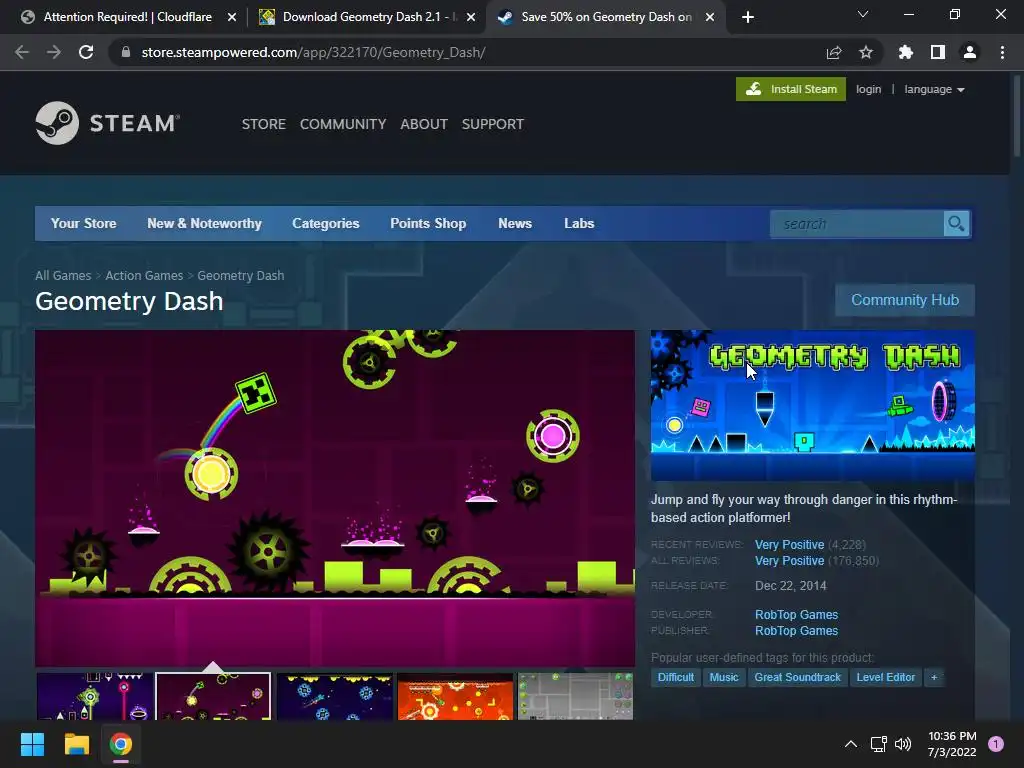Select the Level Editor tag
This screenshot has height=768, width=1024.
(886, 677)
